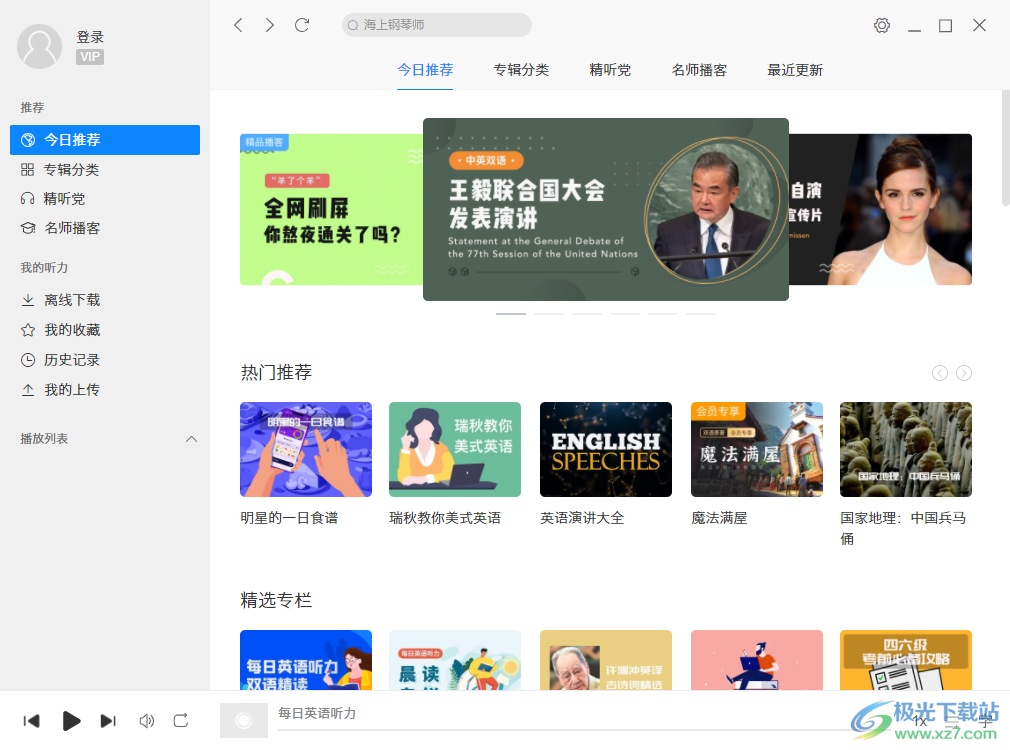Viewport: 1010px width, 750px height.
Task: Click the right arrow of 热门推荐 carousel
Action: [963, 372]
